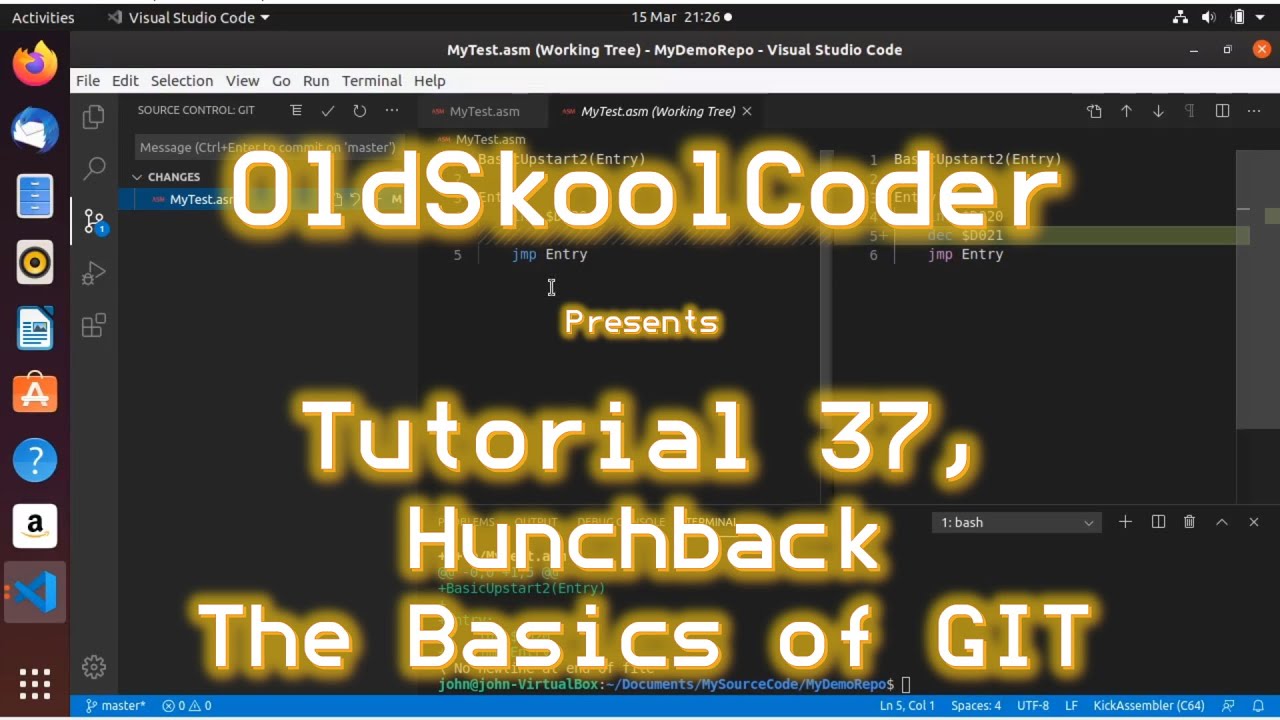Click 'Ln 5, Col 1' in status bar

click(907, 706)
